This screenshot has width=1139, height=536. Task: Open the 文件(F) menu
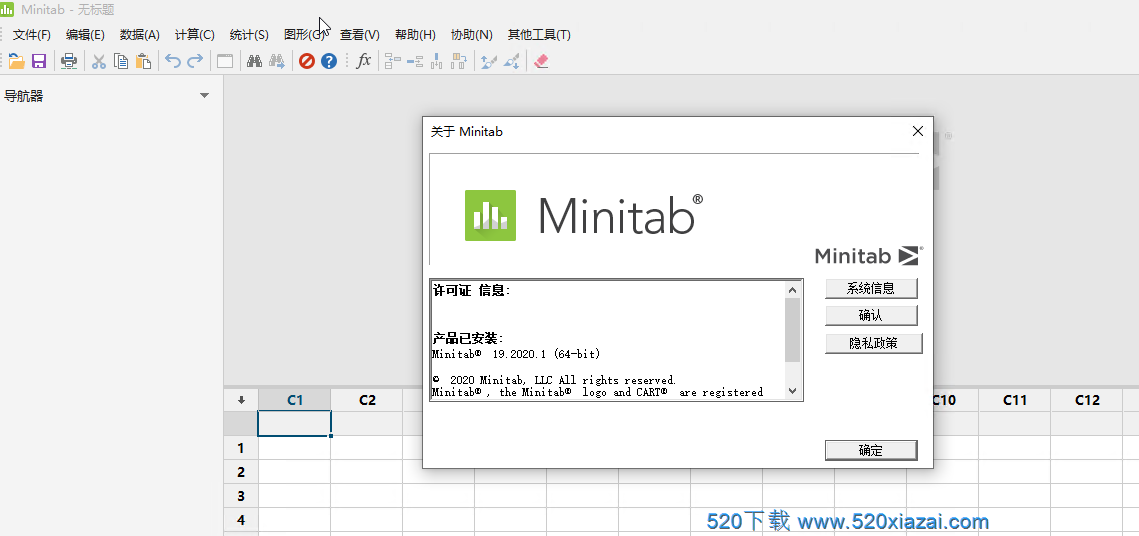pos(32,34)
